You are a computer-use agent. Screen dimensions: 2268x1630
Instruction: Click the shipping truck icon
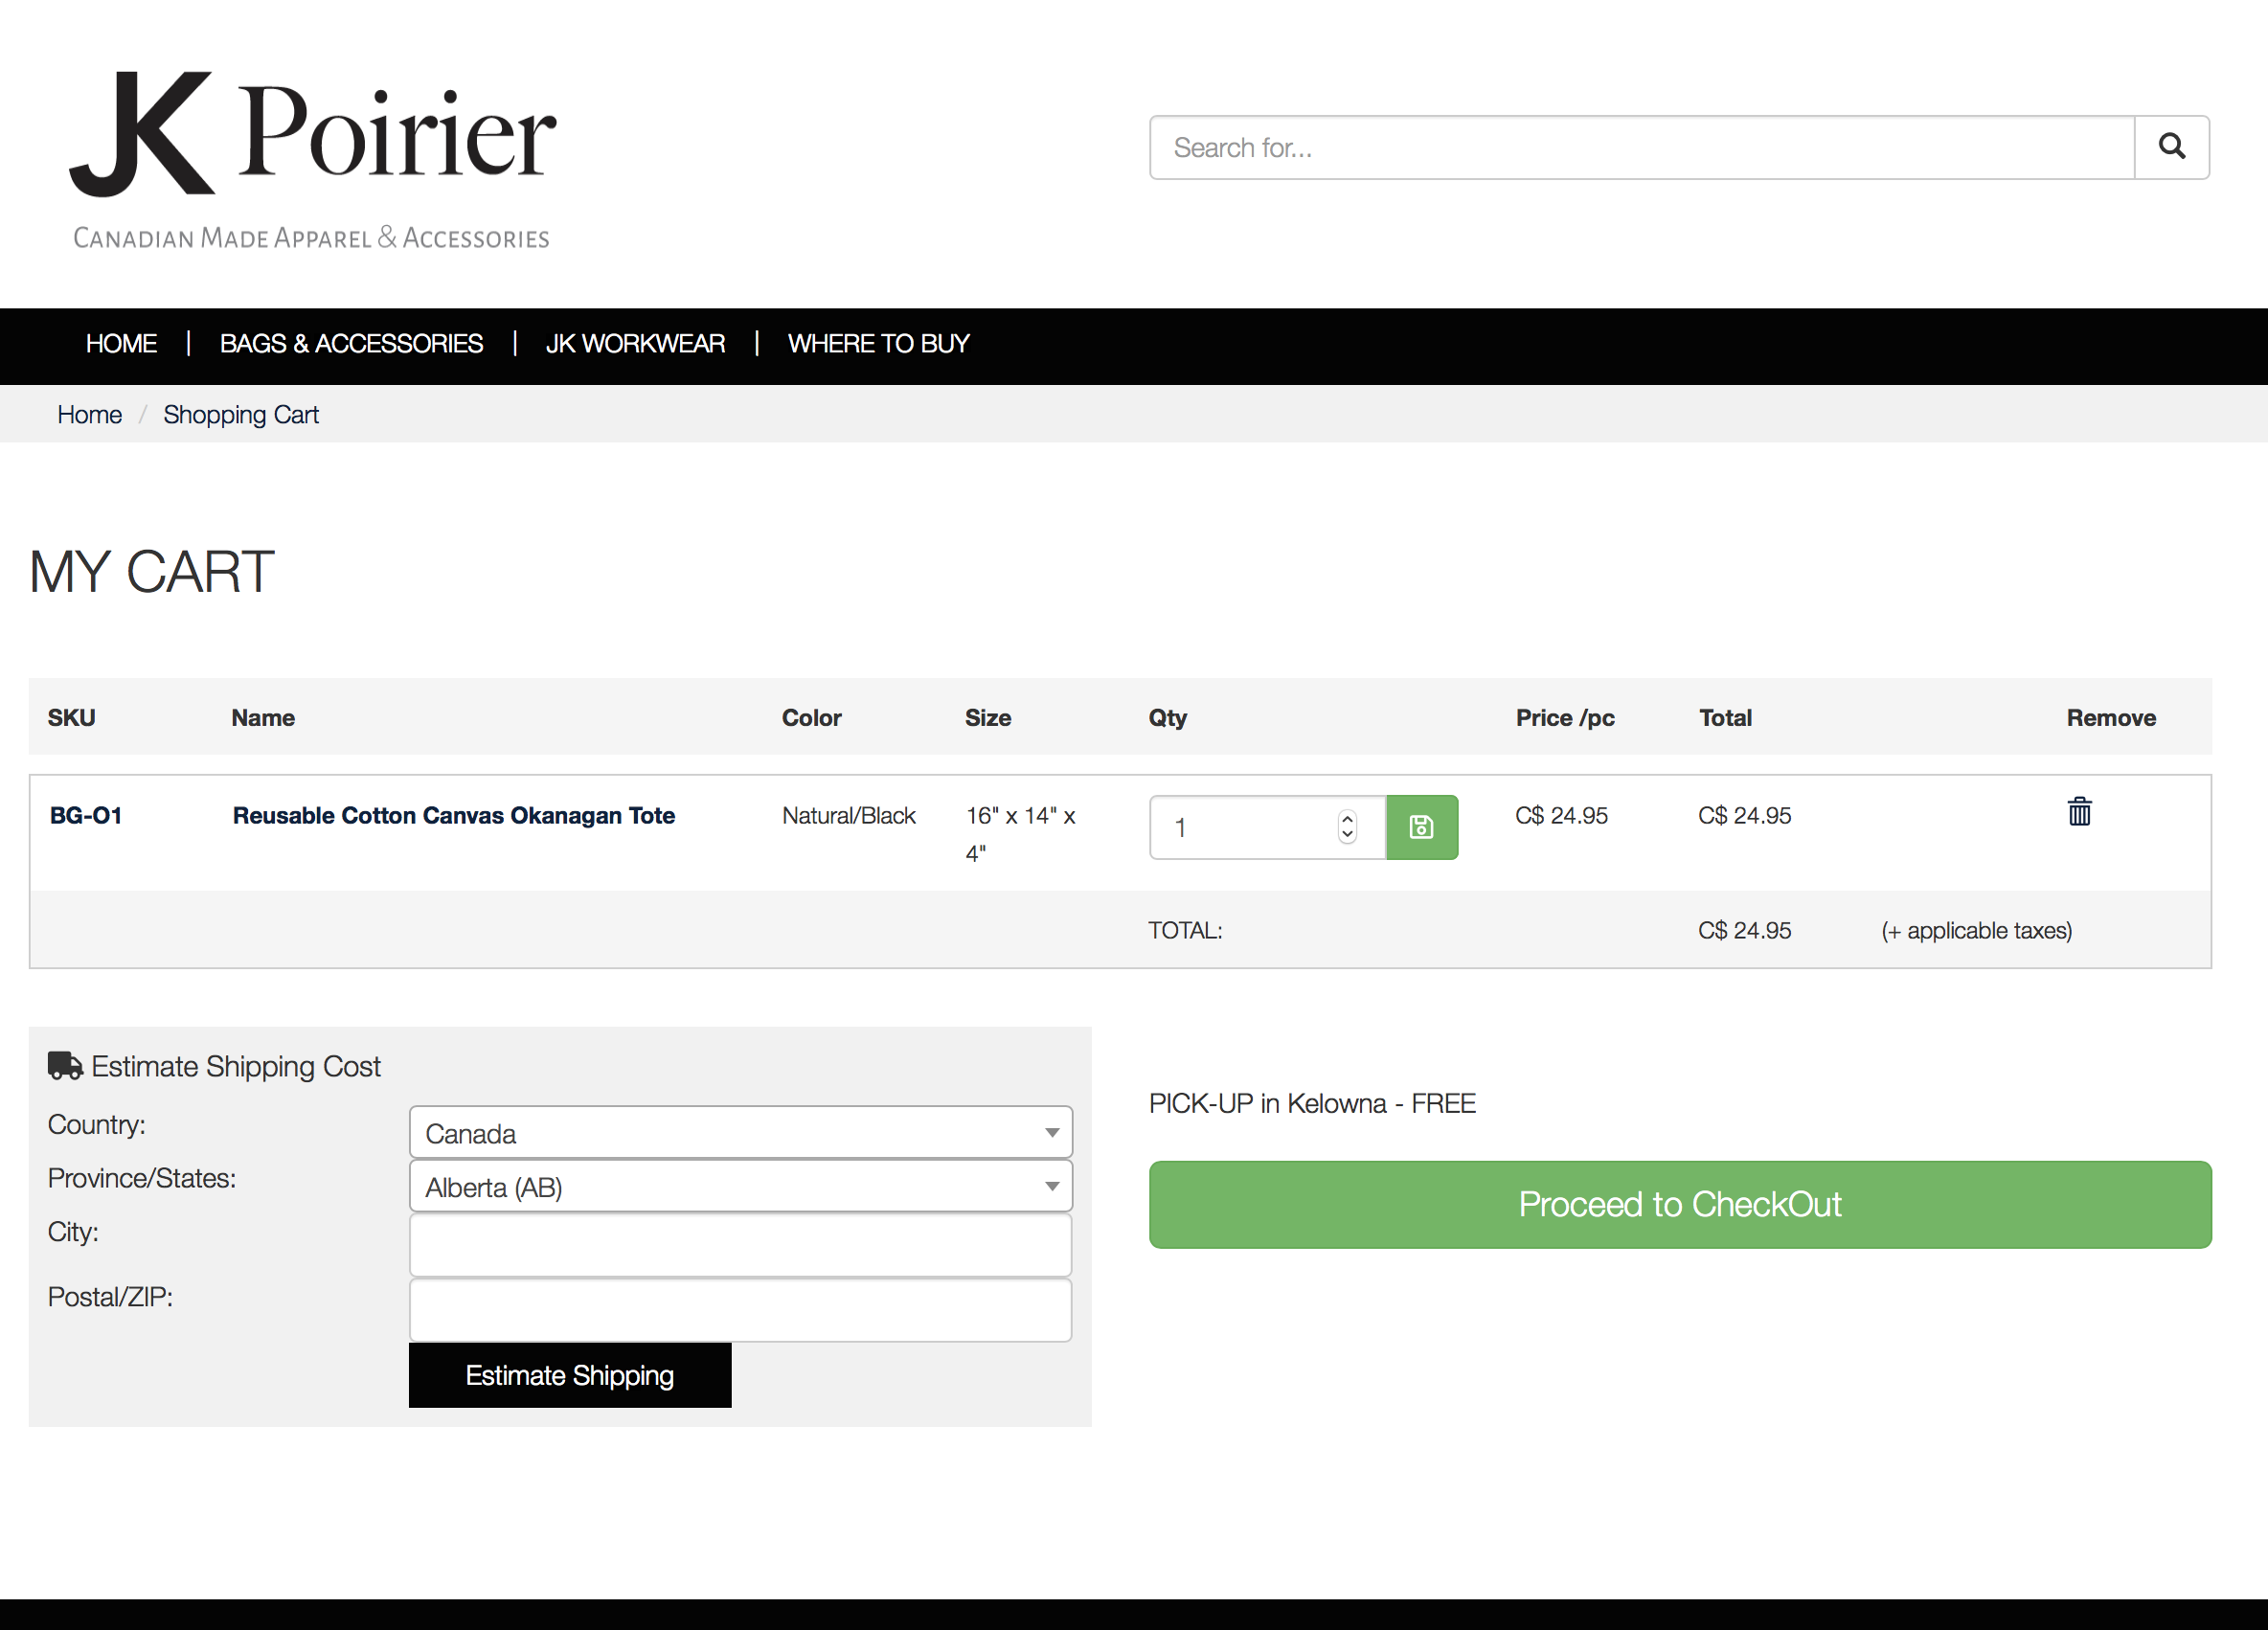[x=65, y=1066]
